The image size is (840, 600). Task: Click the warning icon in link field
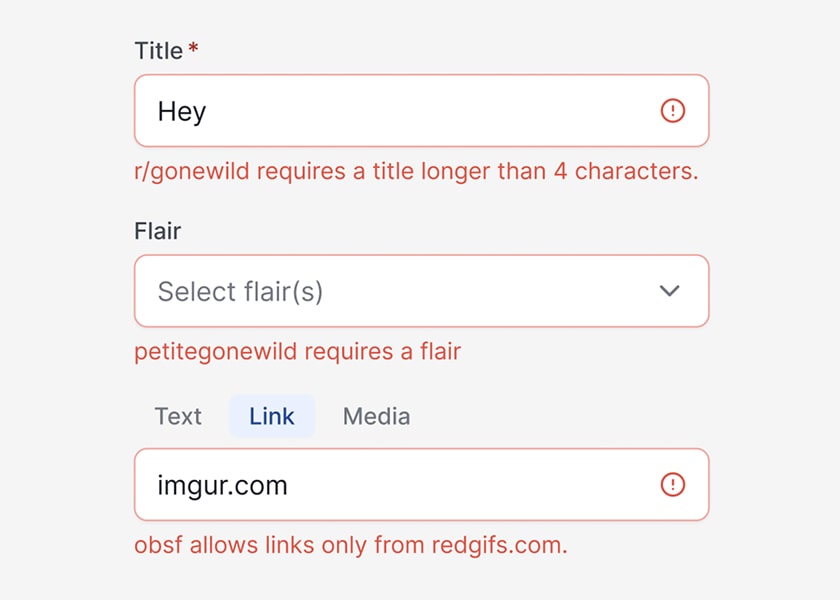coord(673,485)
